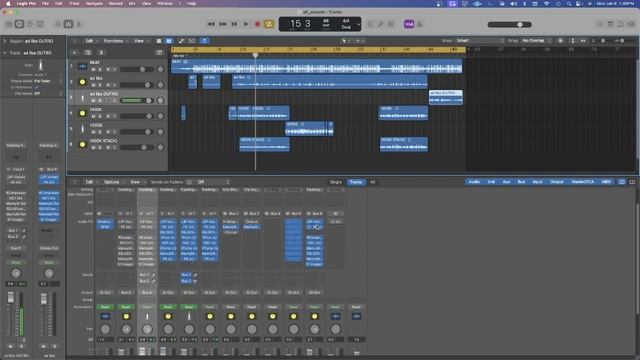Solo the HOOK STACKS track

[100, 147]
